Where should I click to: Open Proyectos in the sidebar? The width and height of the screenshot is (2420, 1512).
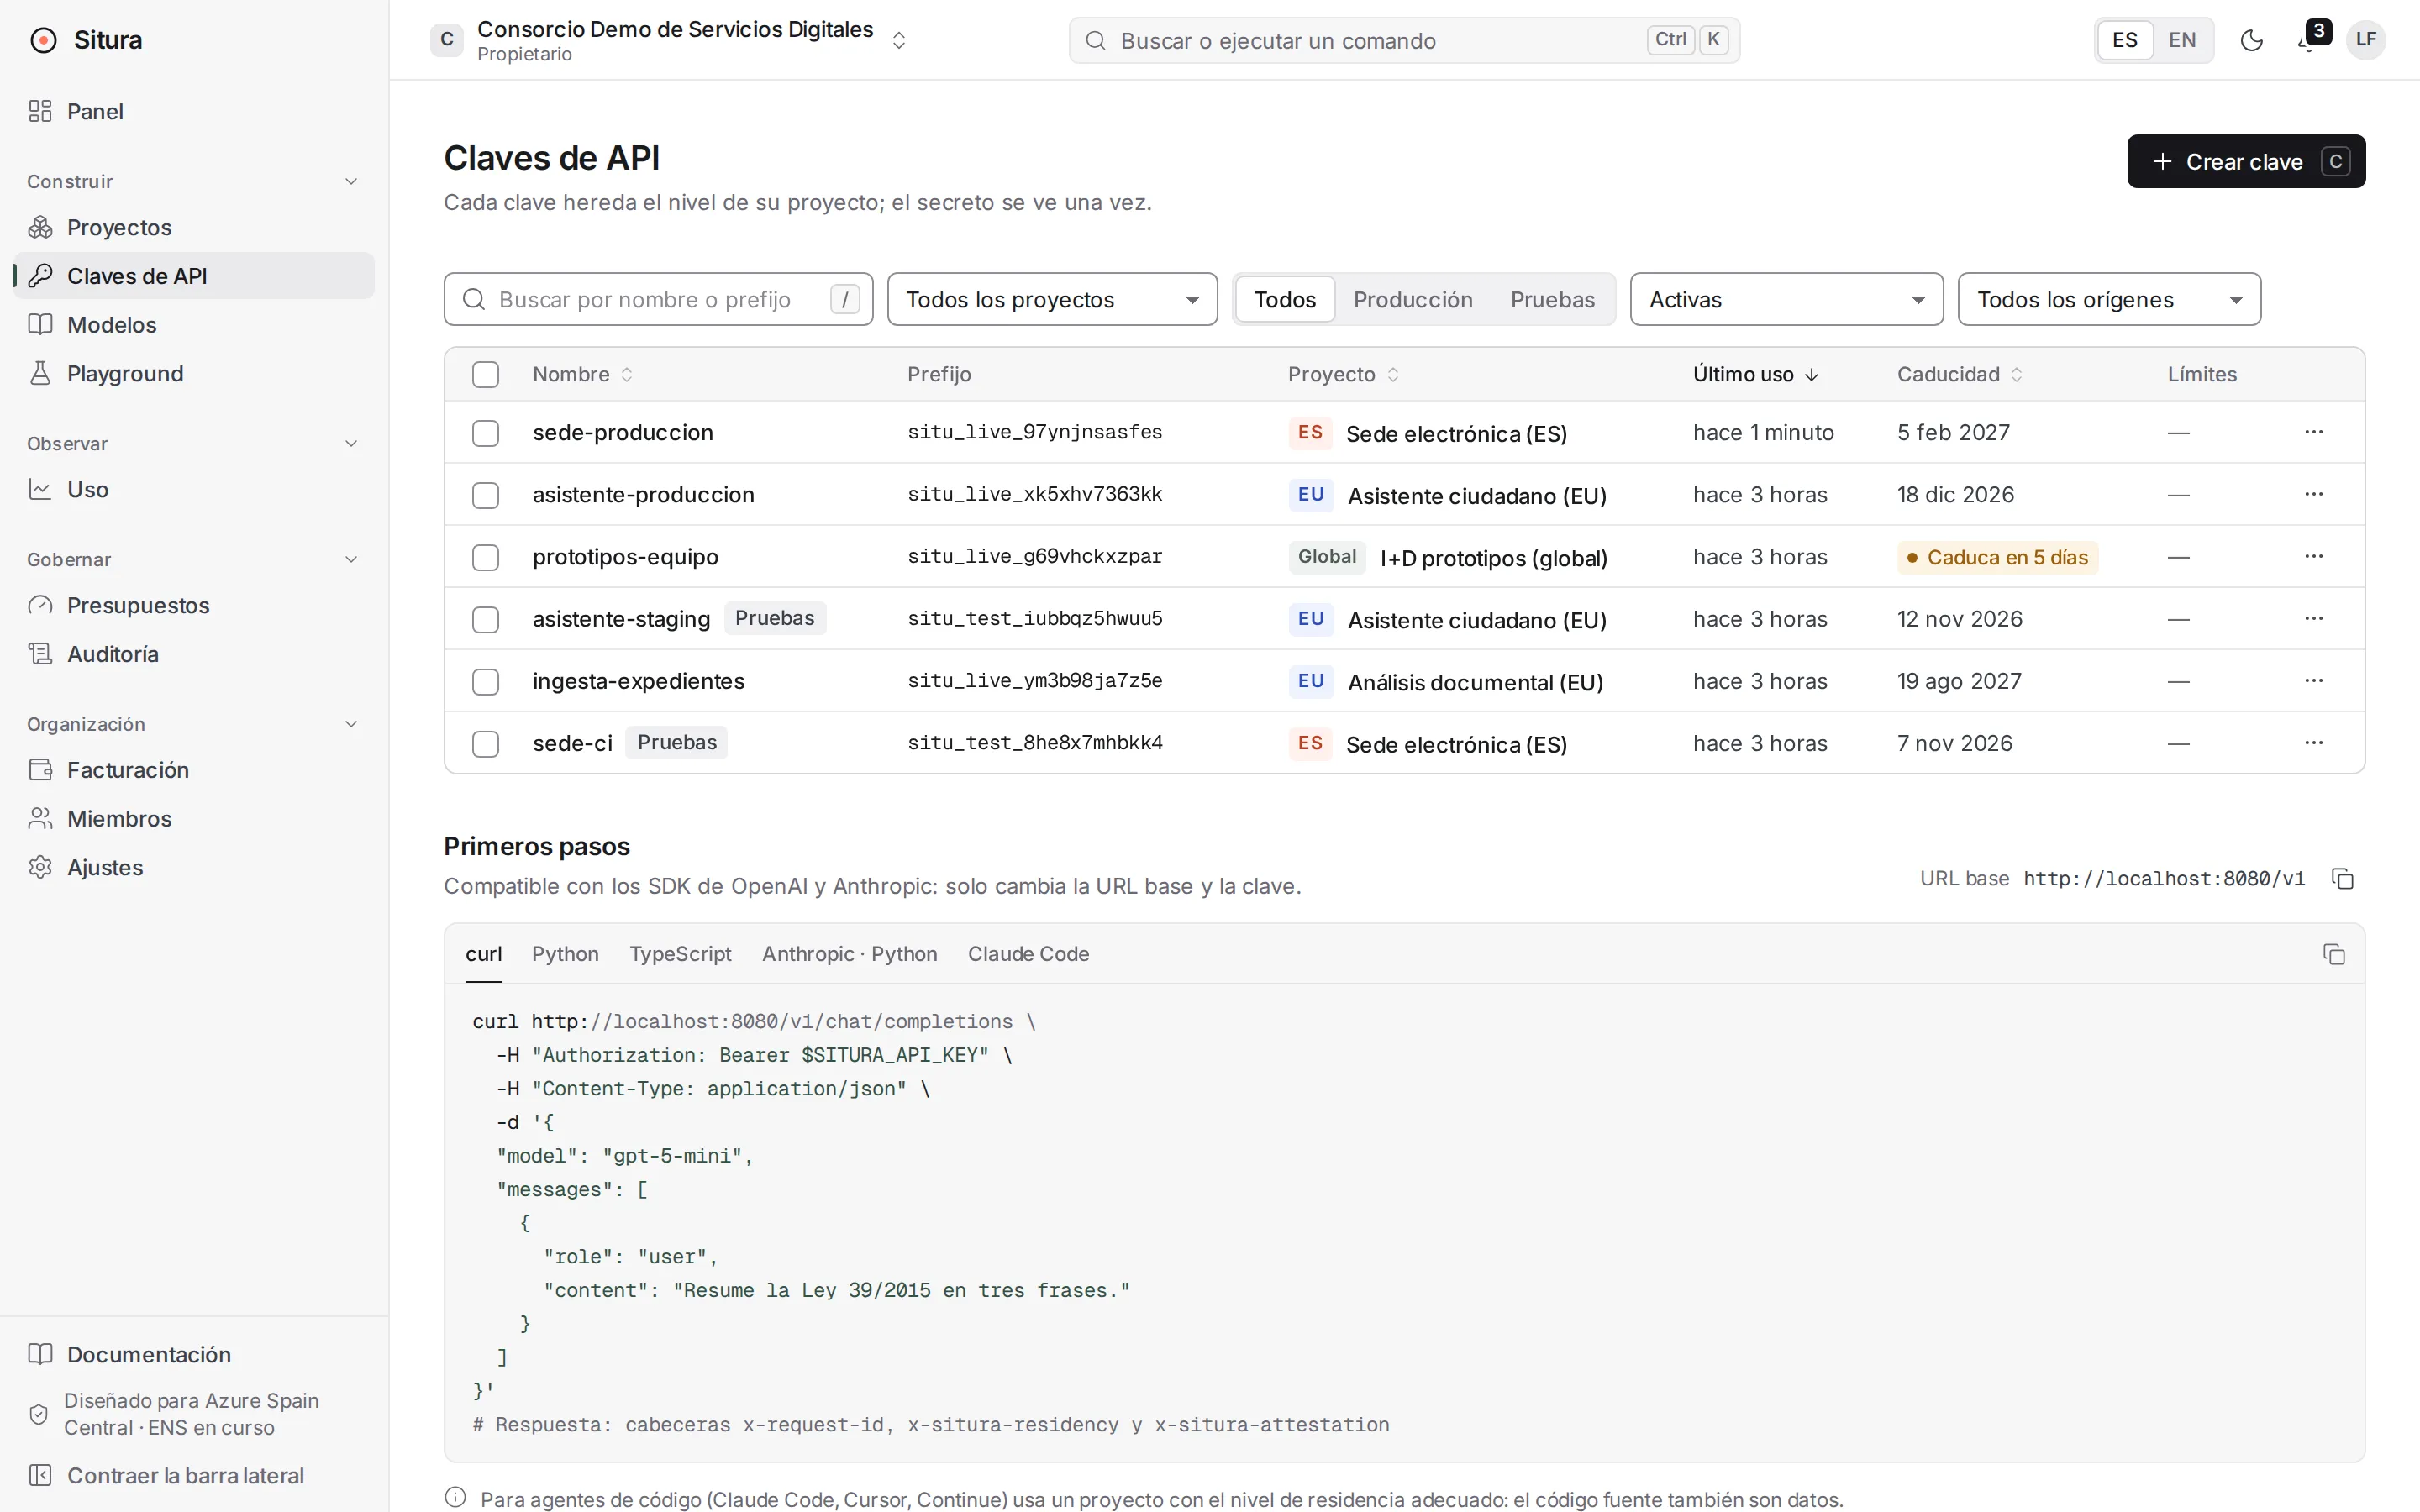coord(194,227)
